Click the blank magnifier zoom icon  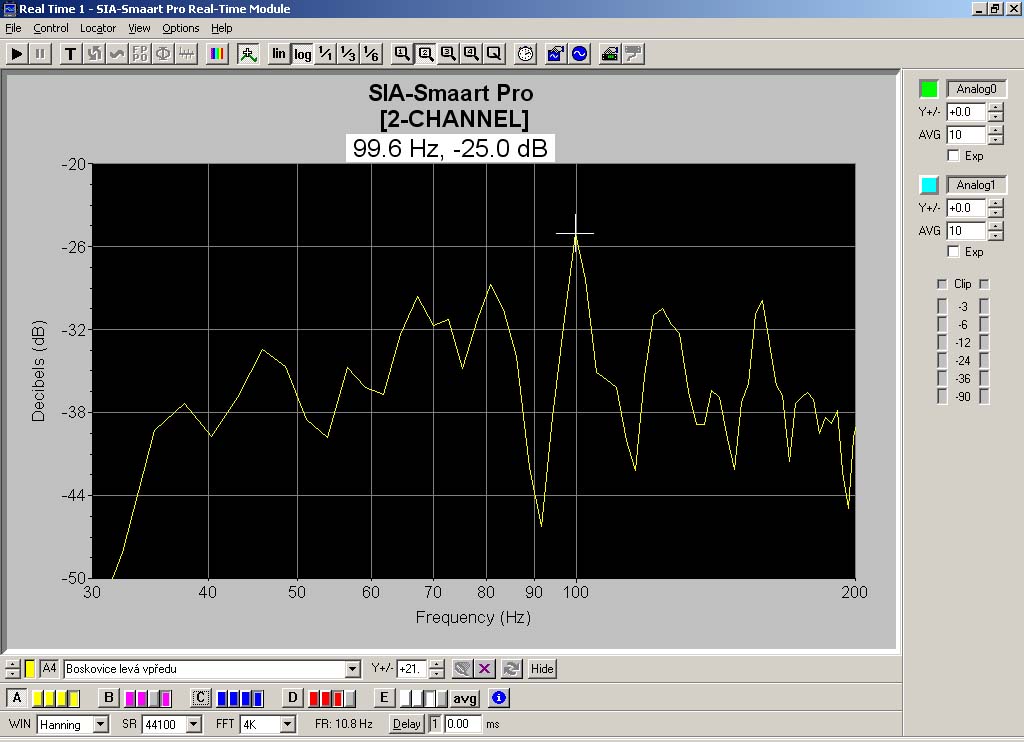[x=494, y=54]
